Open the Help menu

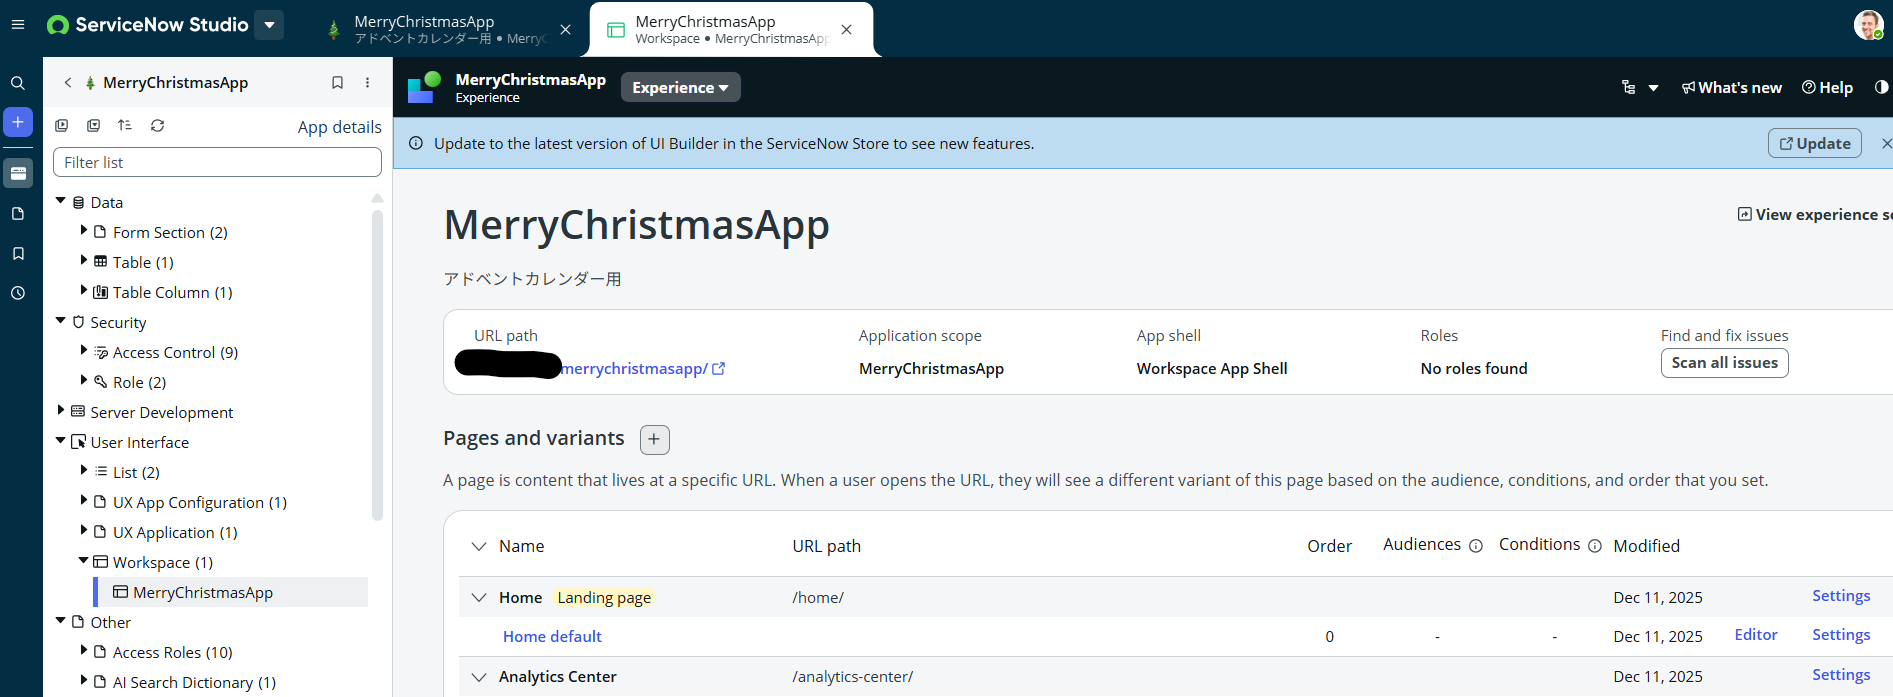(1828, 88)
